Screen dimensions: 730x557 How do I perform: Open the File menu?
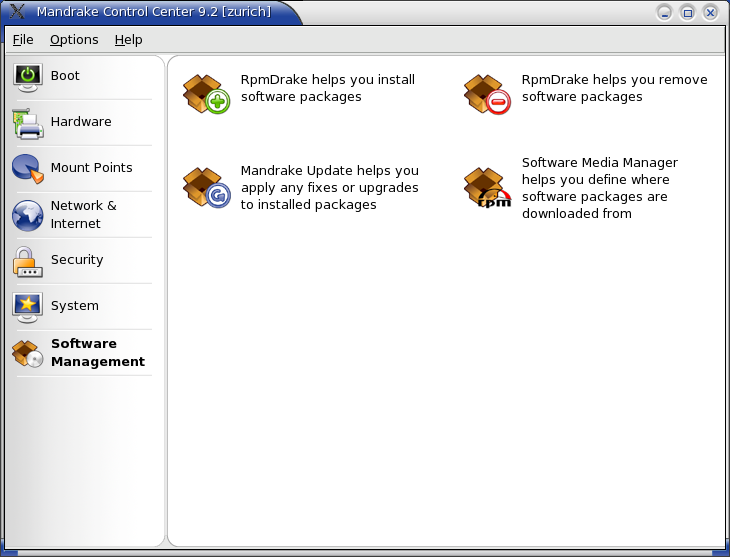pyautogui.click(x=23, y=40)
